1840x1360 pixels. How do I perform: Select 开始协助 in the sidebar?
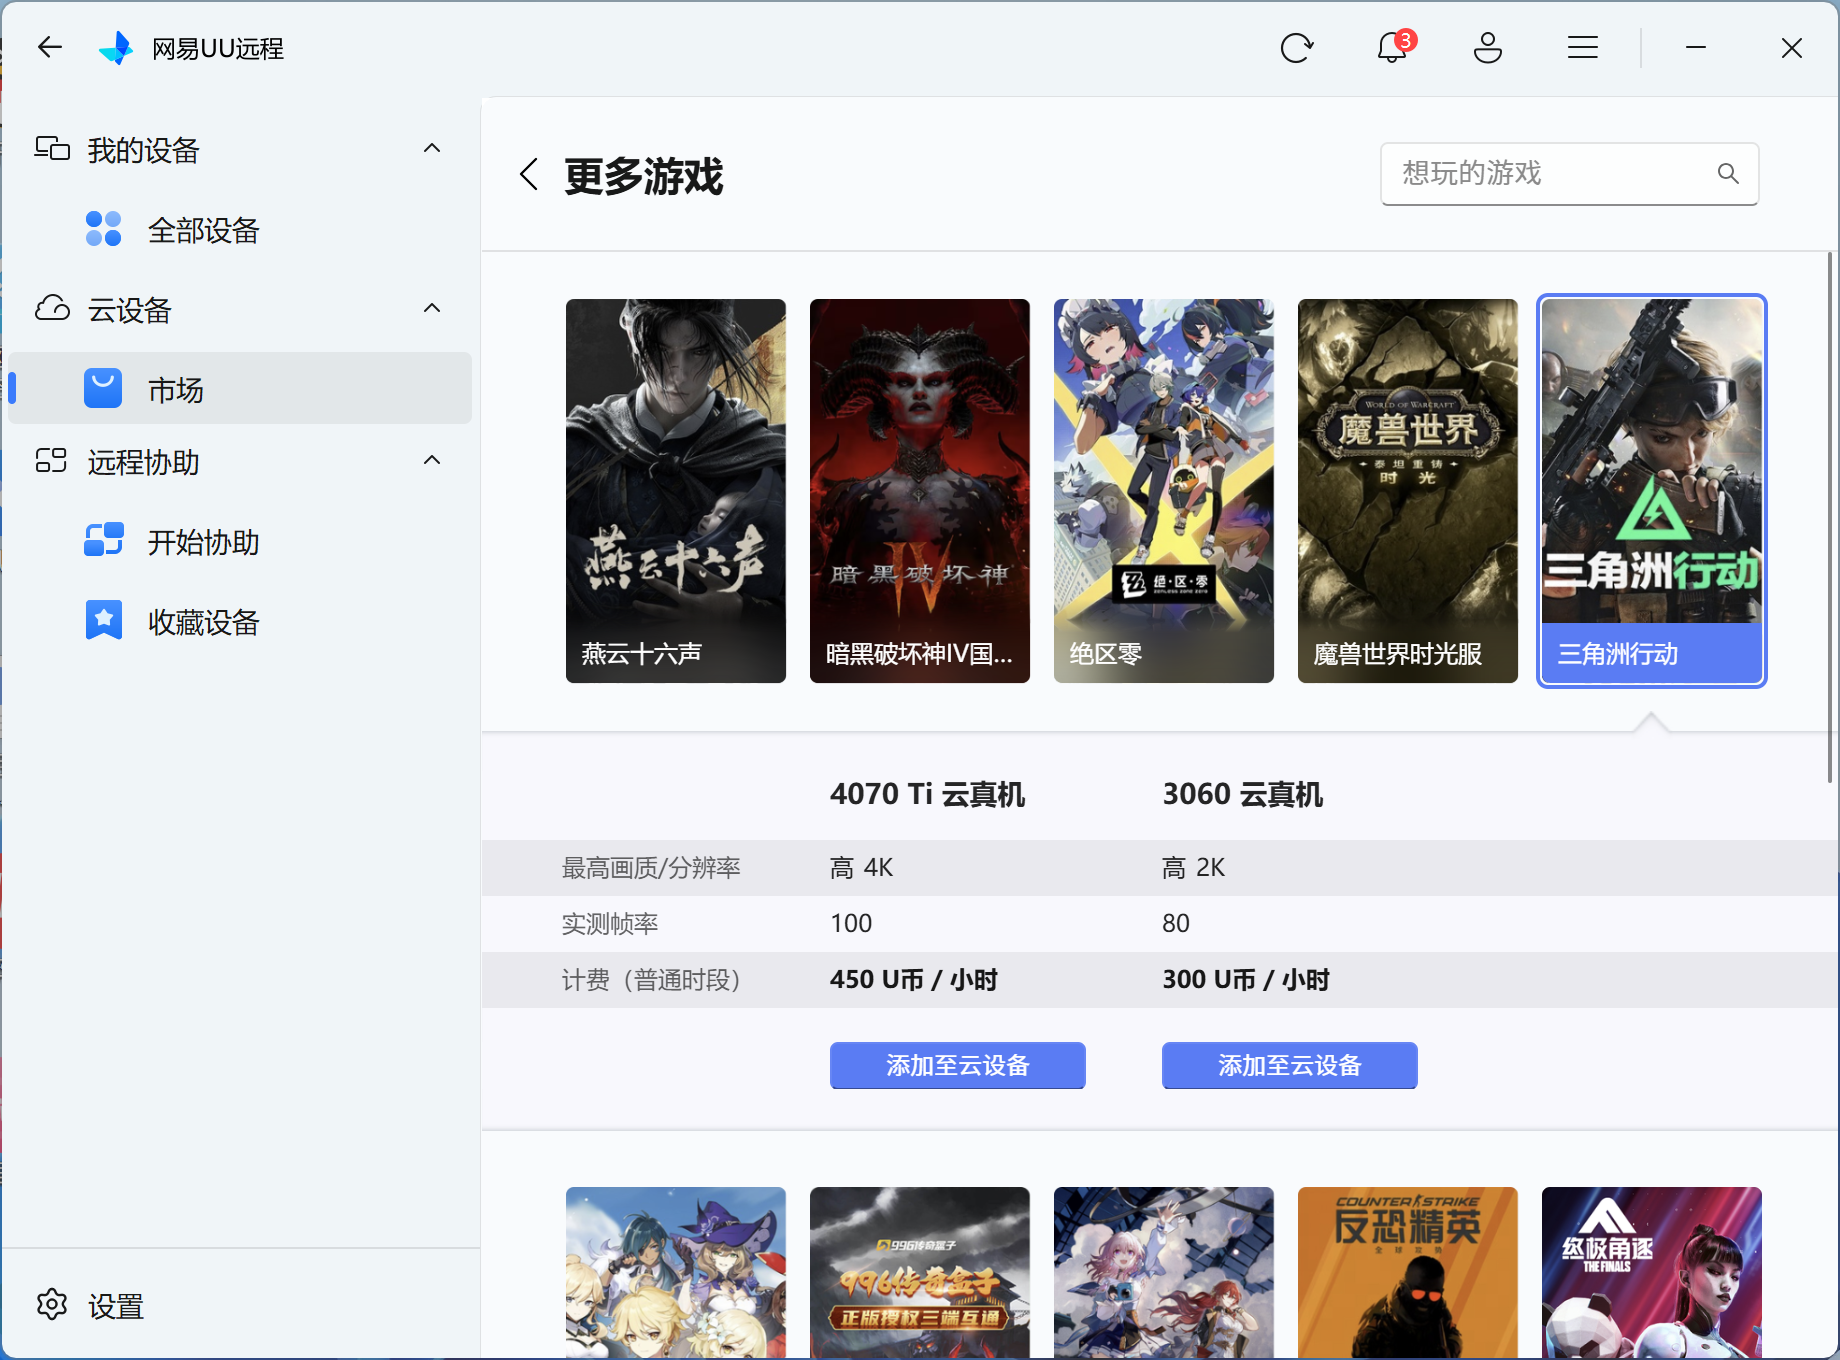click(239, 541)
